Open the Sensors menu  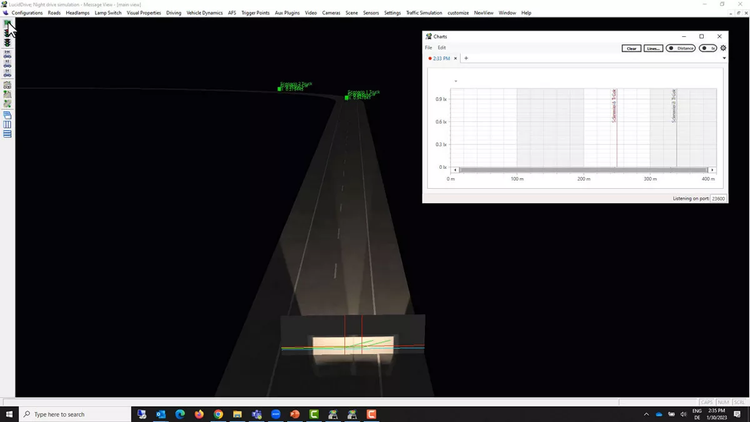[x=371, y=13]
